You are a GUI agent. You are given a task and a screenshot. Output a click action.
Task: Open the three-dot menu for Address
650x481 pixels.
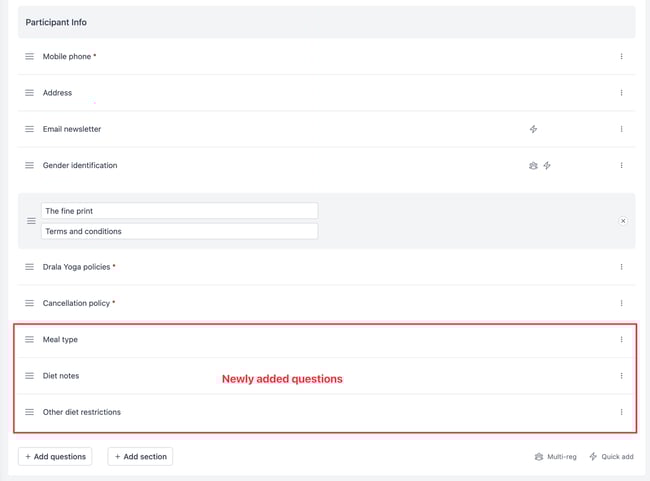[x=621, y=93]
